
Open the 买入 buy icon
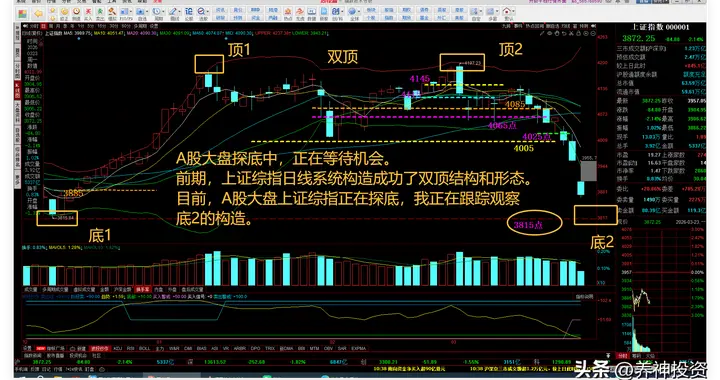(x=88, y=13)
